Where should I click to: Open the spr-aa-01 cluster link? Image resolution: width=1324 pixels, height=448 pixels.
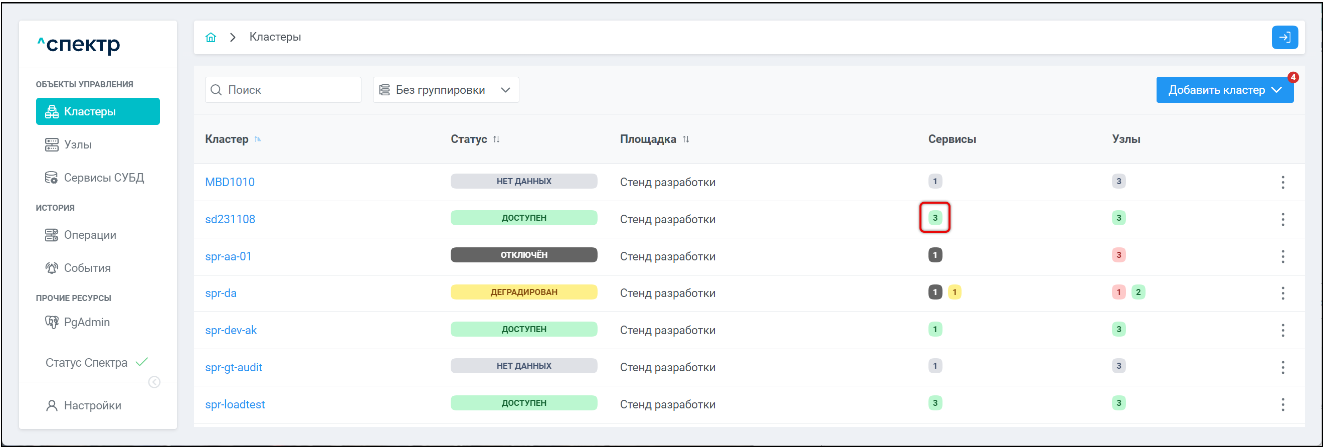(x=228, y=256)
